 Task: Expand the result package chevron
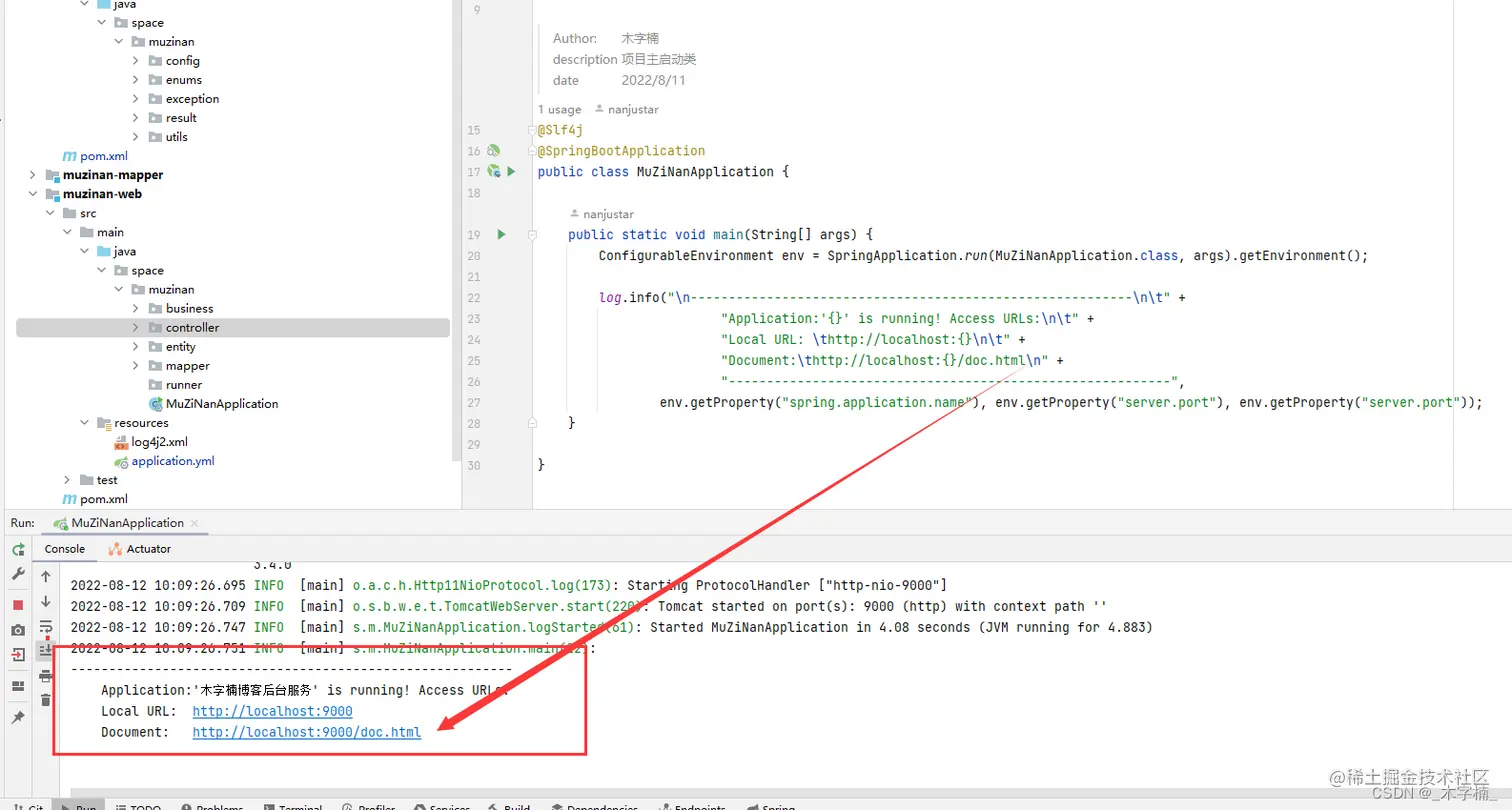(136, 118)
